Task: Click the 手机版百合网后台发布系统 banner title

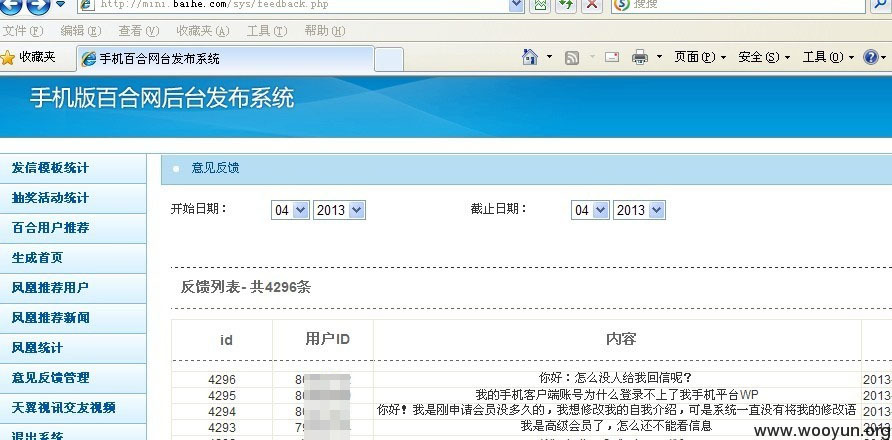Action: click(162, 98)
